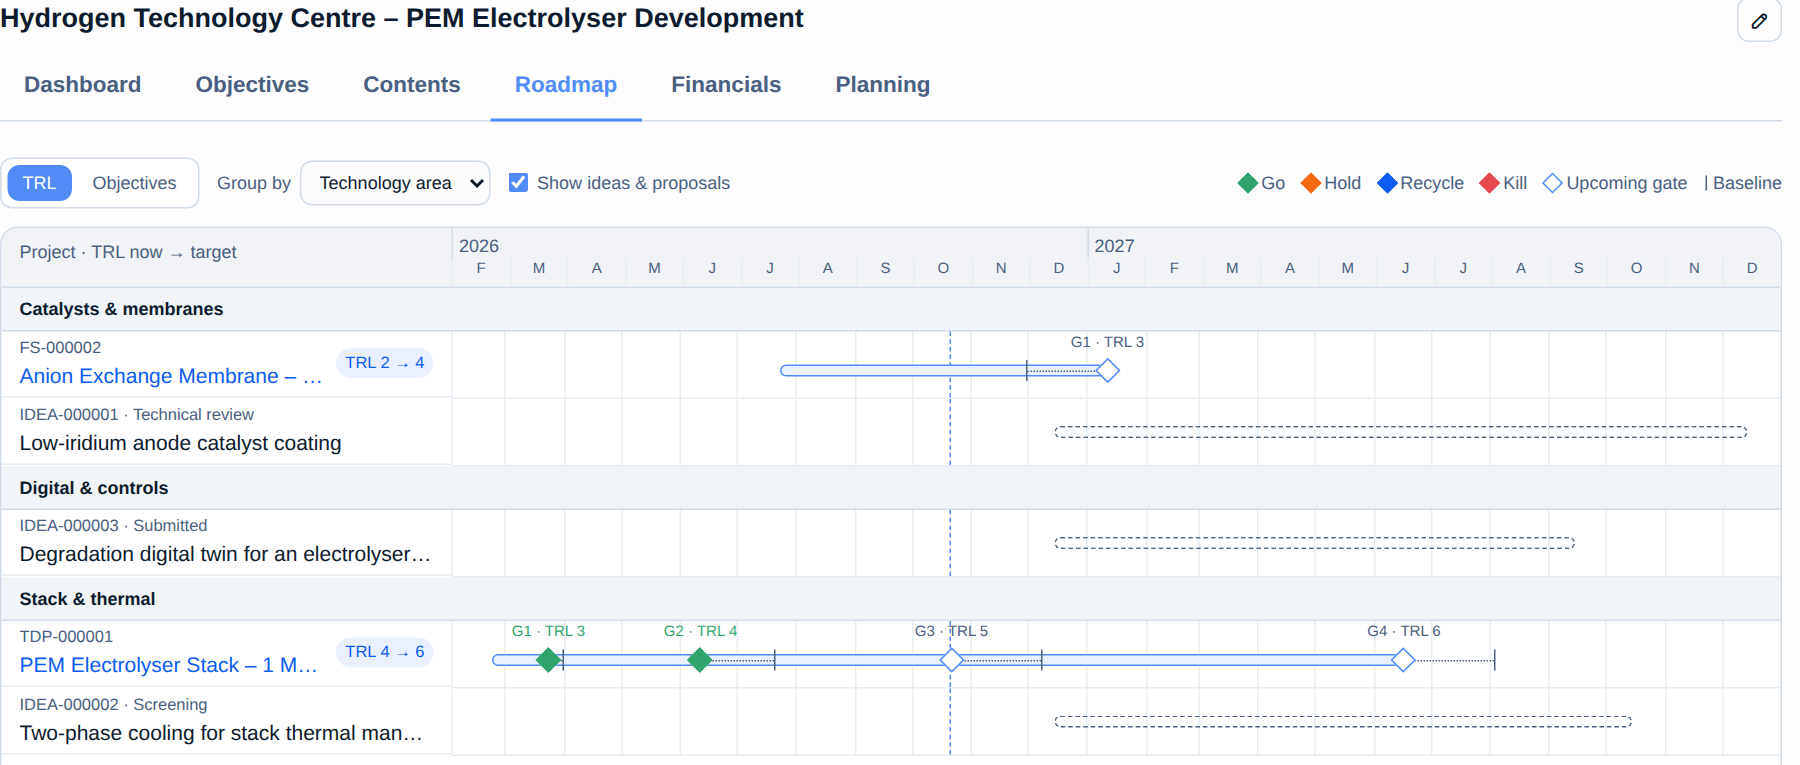Click FS-000002 project ID
Image resolution: width=1800 pixels, height=765 pixels.
(x=60, y=348)
